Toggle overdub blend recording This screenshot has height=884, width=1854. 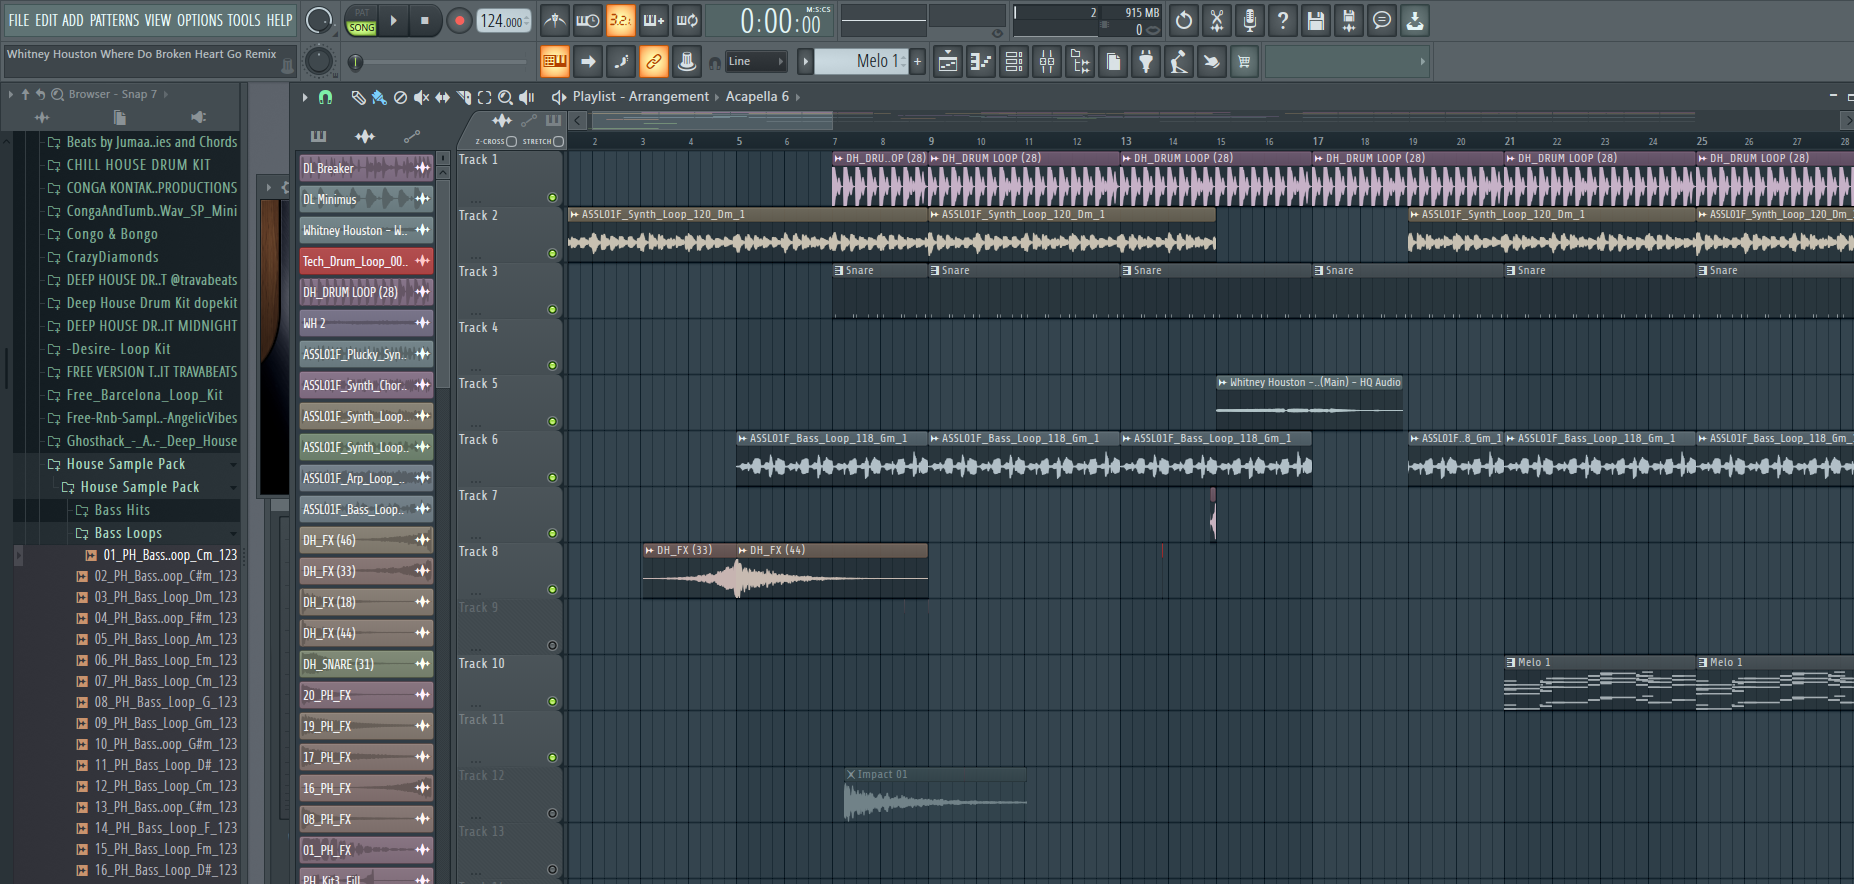[x=654, y=20]
